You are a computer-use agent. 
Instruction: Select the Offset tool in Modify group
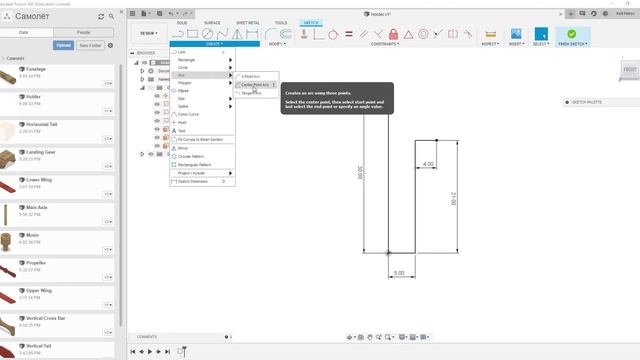pos(285,34)
